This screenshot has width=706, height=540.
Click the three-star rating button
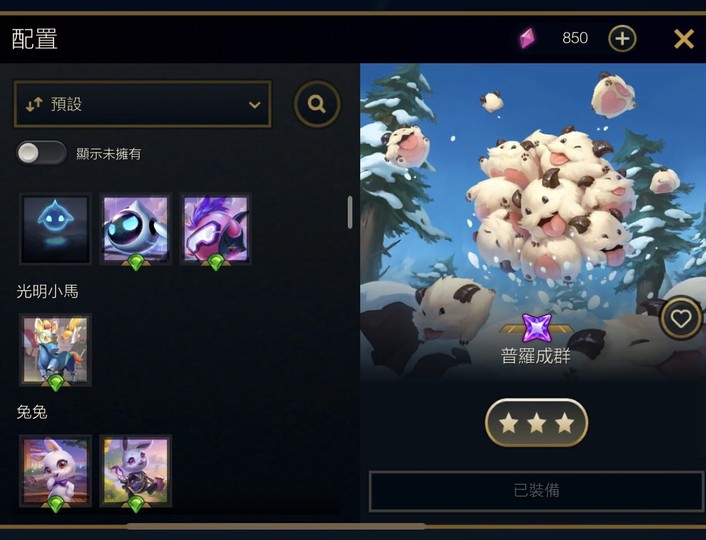point(536,423)
